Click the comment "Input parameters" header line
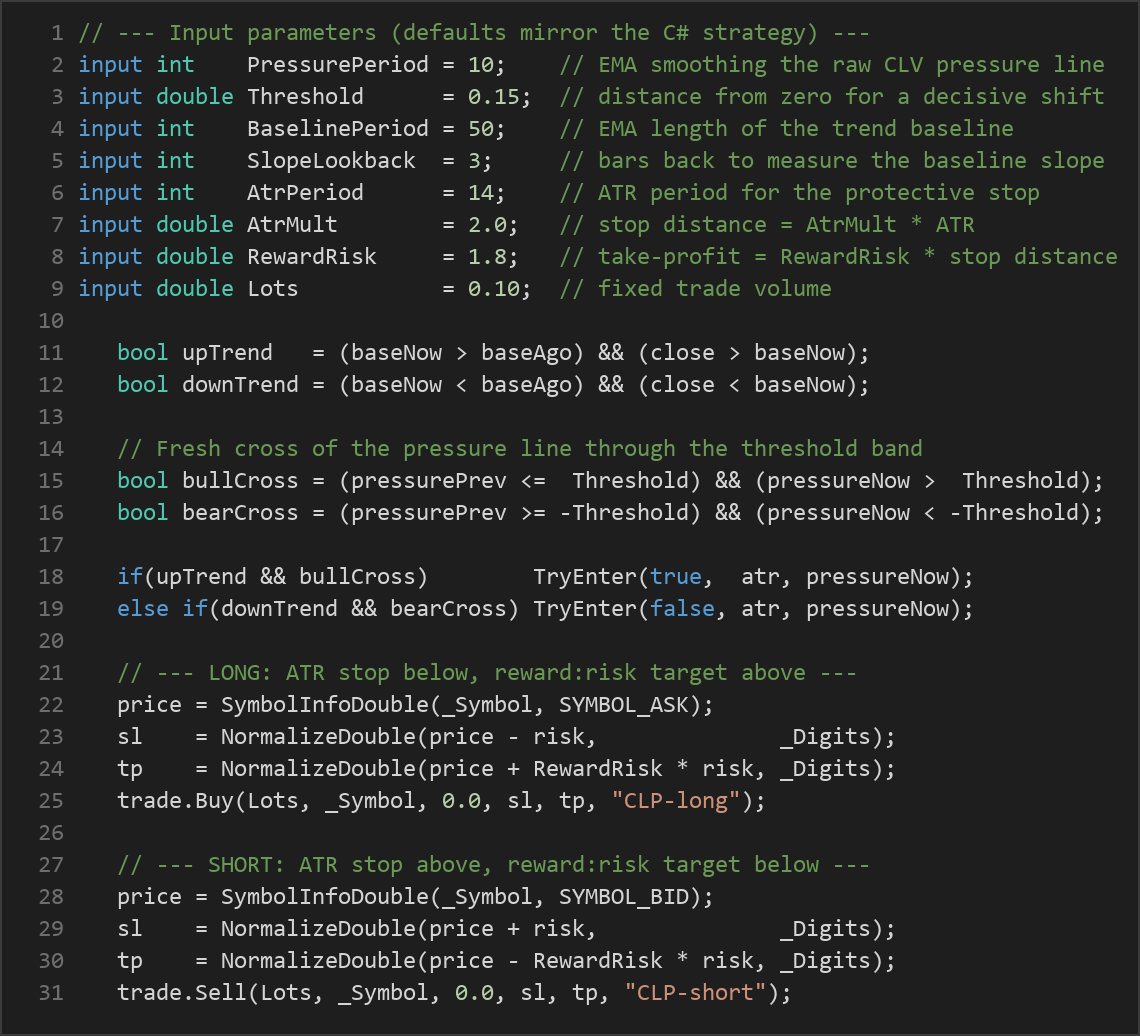This screenshot has height=1036, width=1140. [474, 33]
